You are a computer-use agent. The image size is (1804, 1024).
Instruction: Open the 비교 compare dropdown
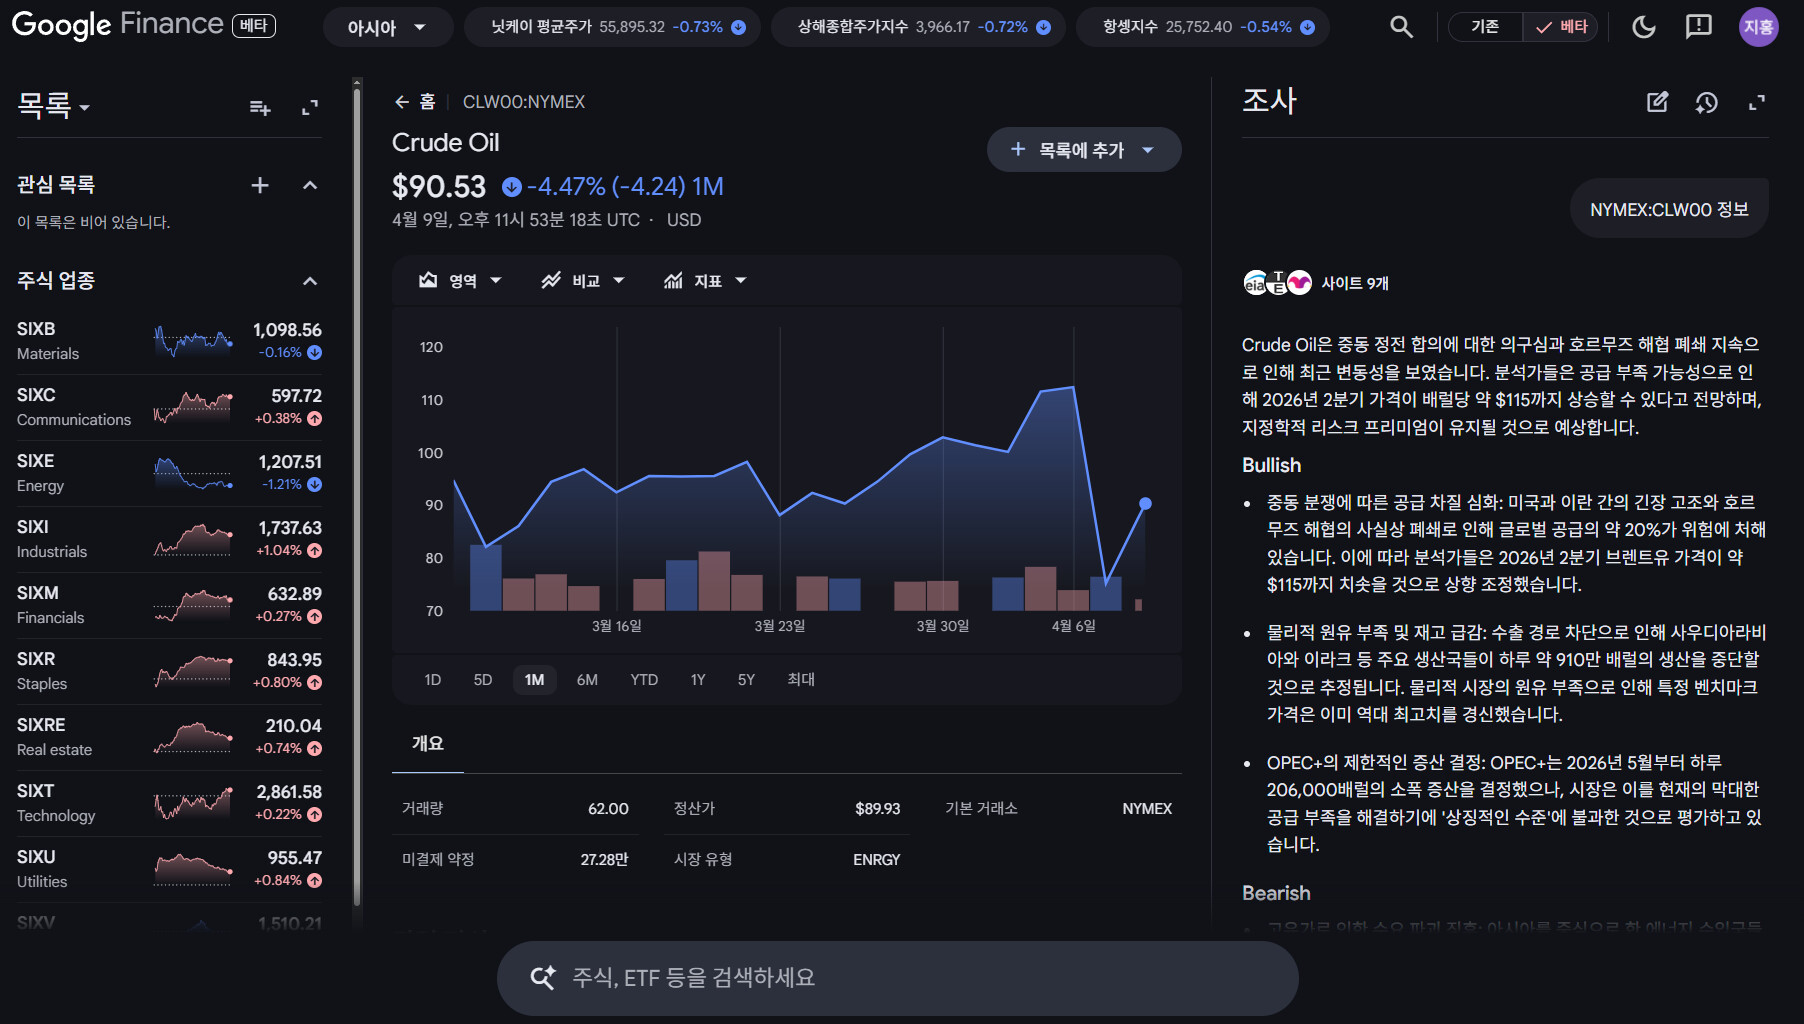583,281
